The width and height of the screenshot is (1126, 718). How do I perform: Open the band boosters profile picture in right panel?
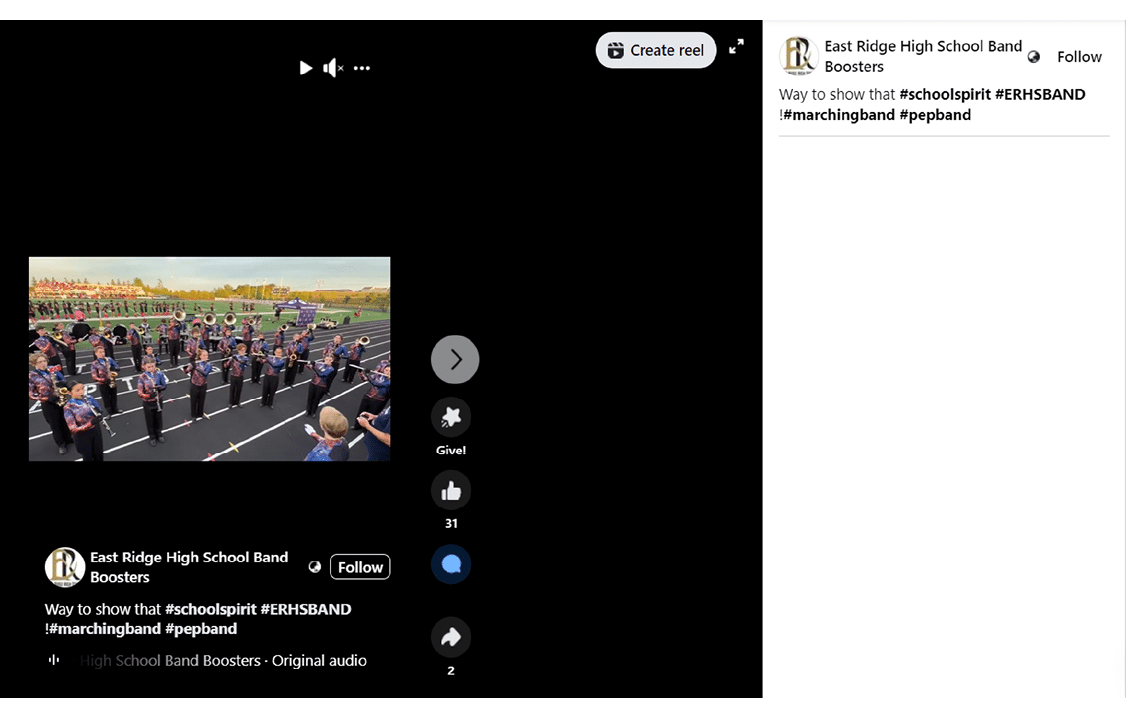799,57
